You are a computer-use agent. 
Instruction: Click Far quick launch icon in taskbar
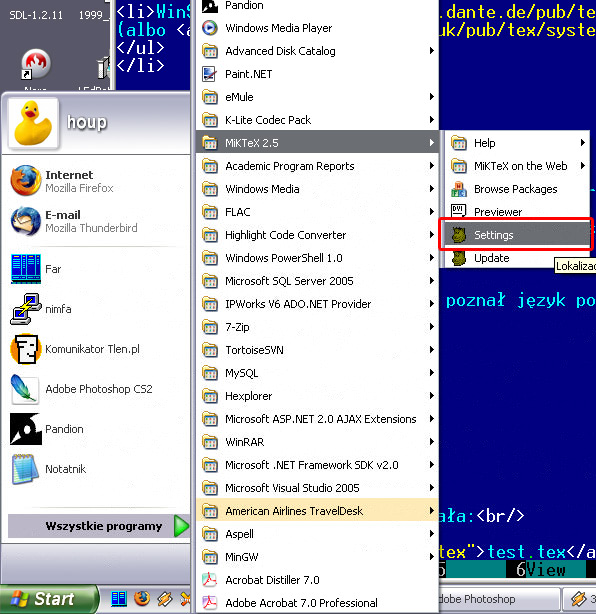tap(118, 599)
